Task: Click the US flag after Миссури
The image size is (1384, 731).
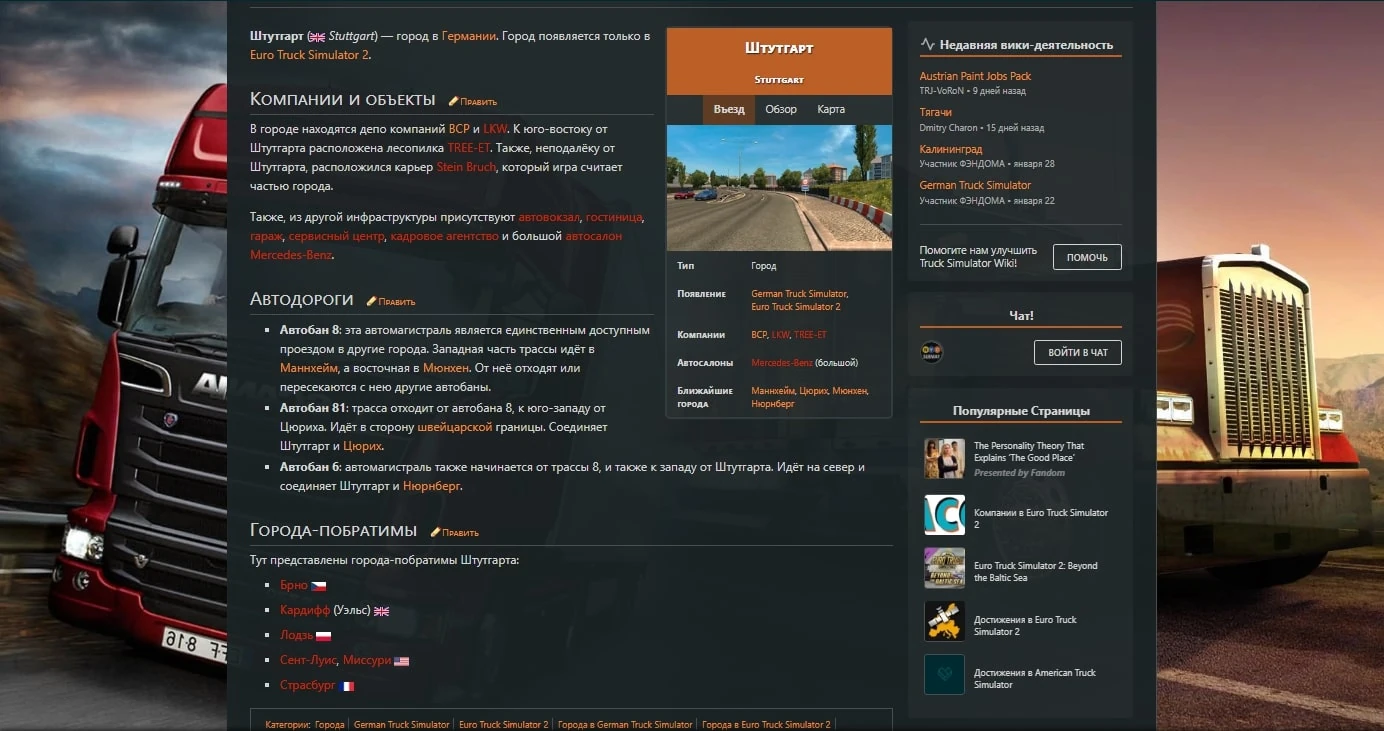Action: pos(401,661)
